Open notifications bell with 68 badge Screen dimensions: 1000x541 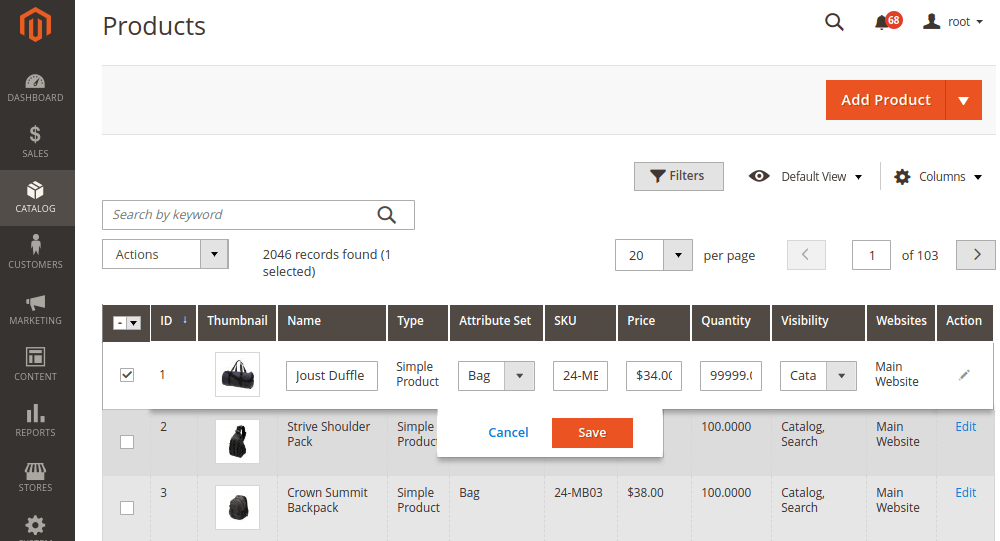888,22
